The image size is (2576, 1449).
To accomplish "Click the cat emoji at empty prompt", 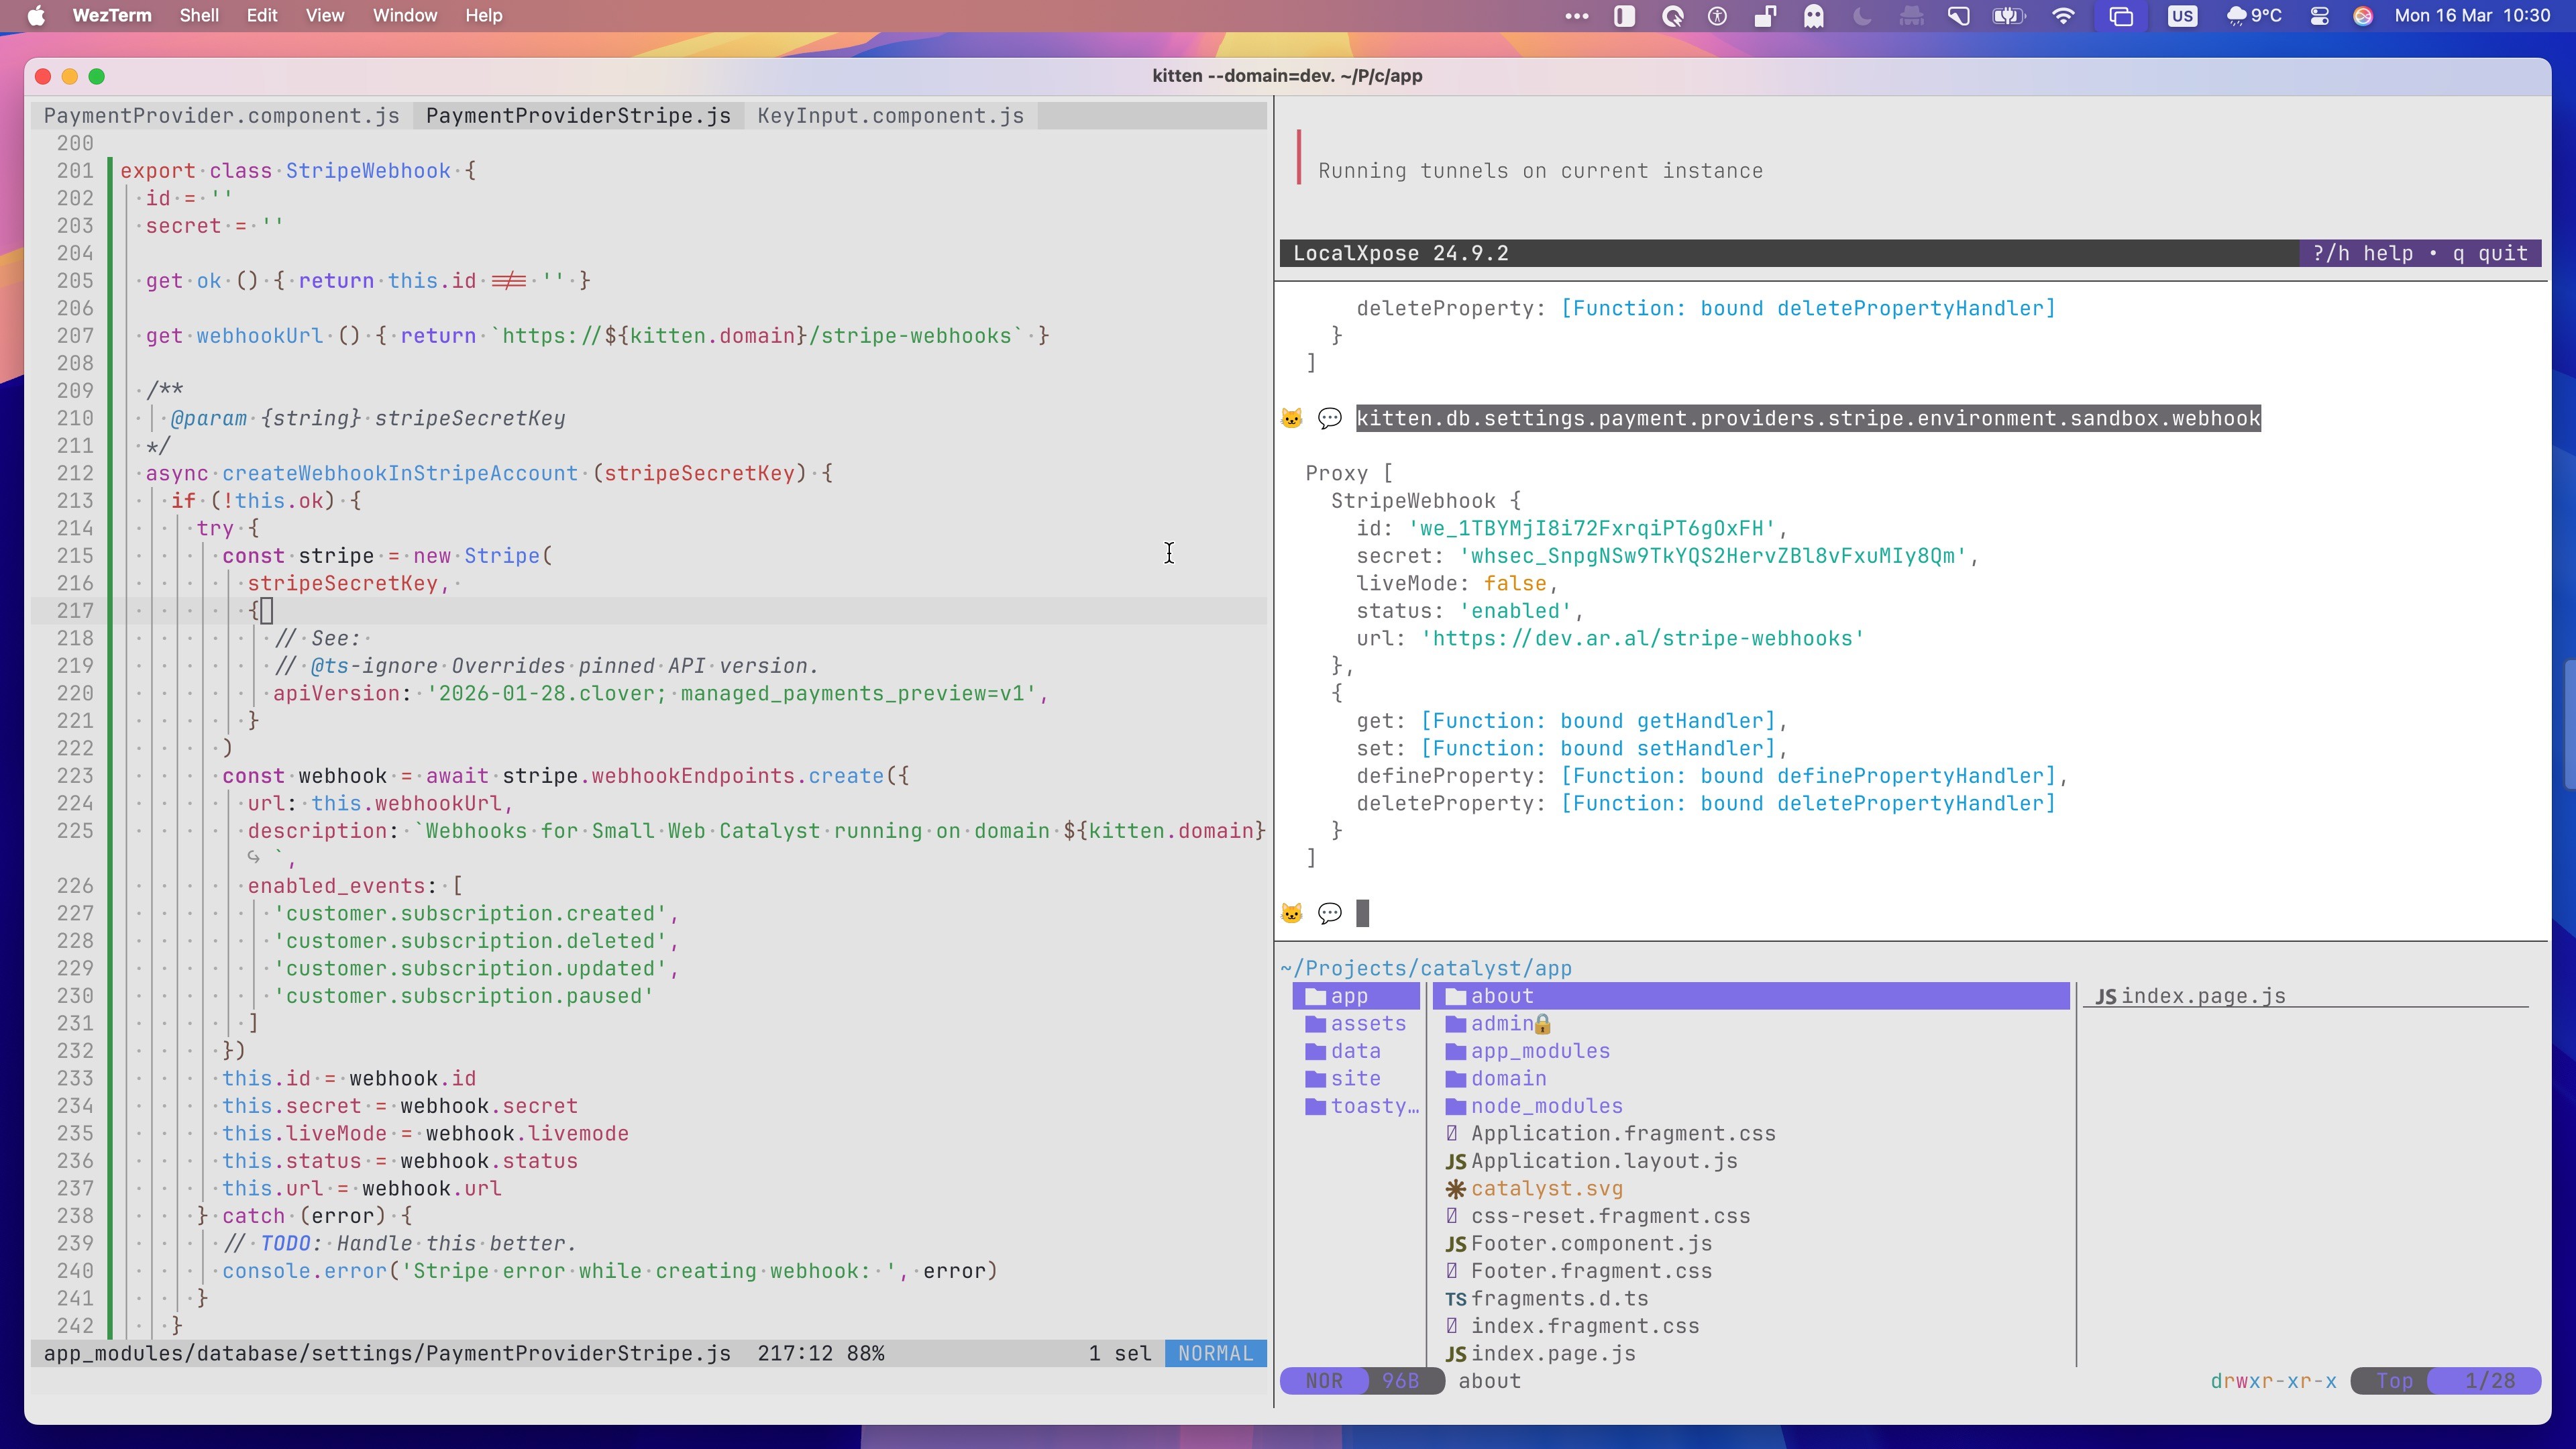I will 1291,913.
